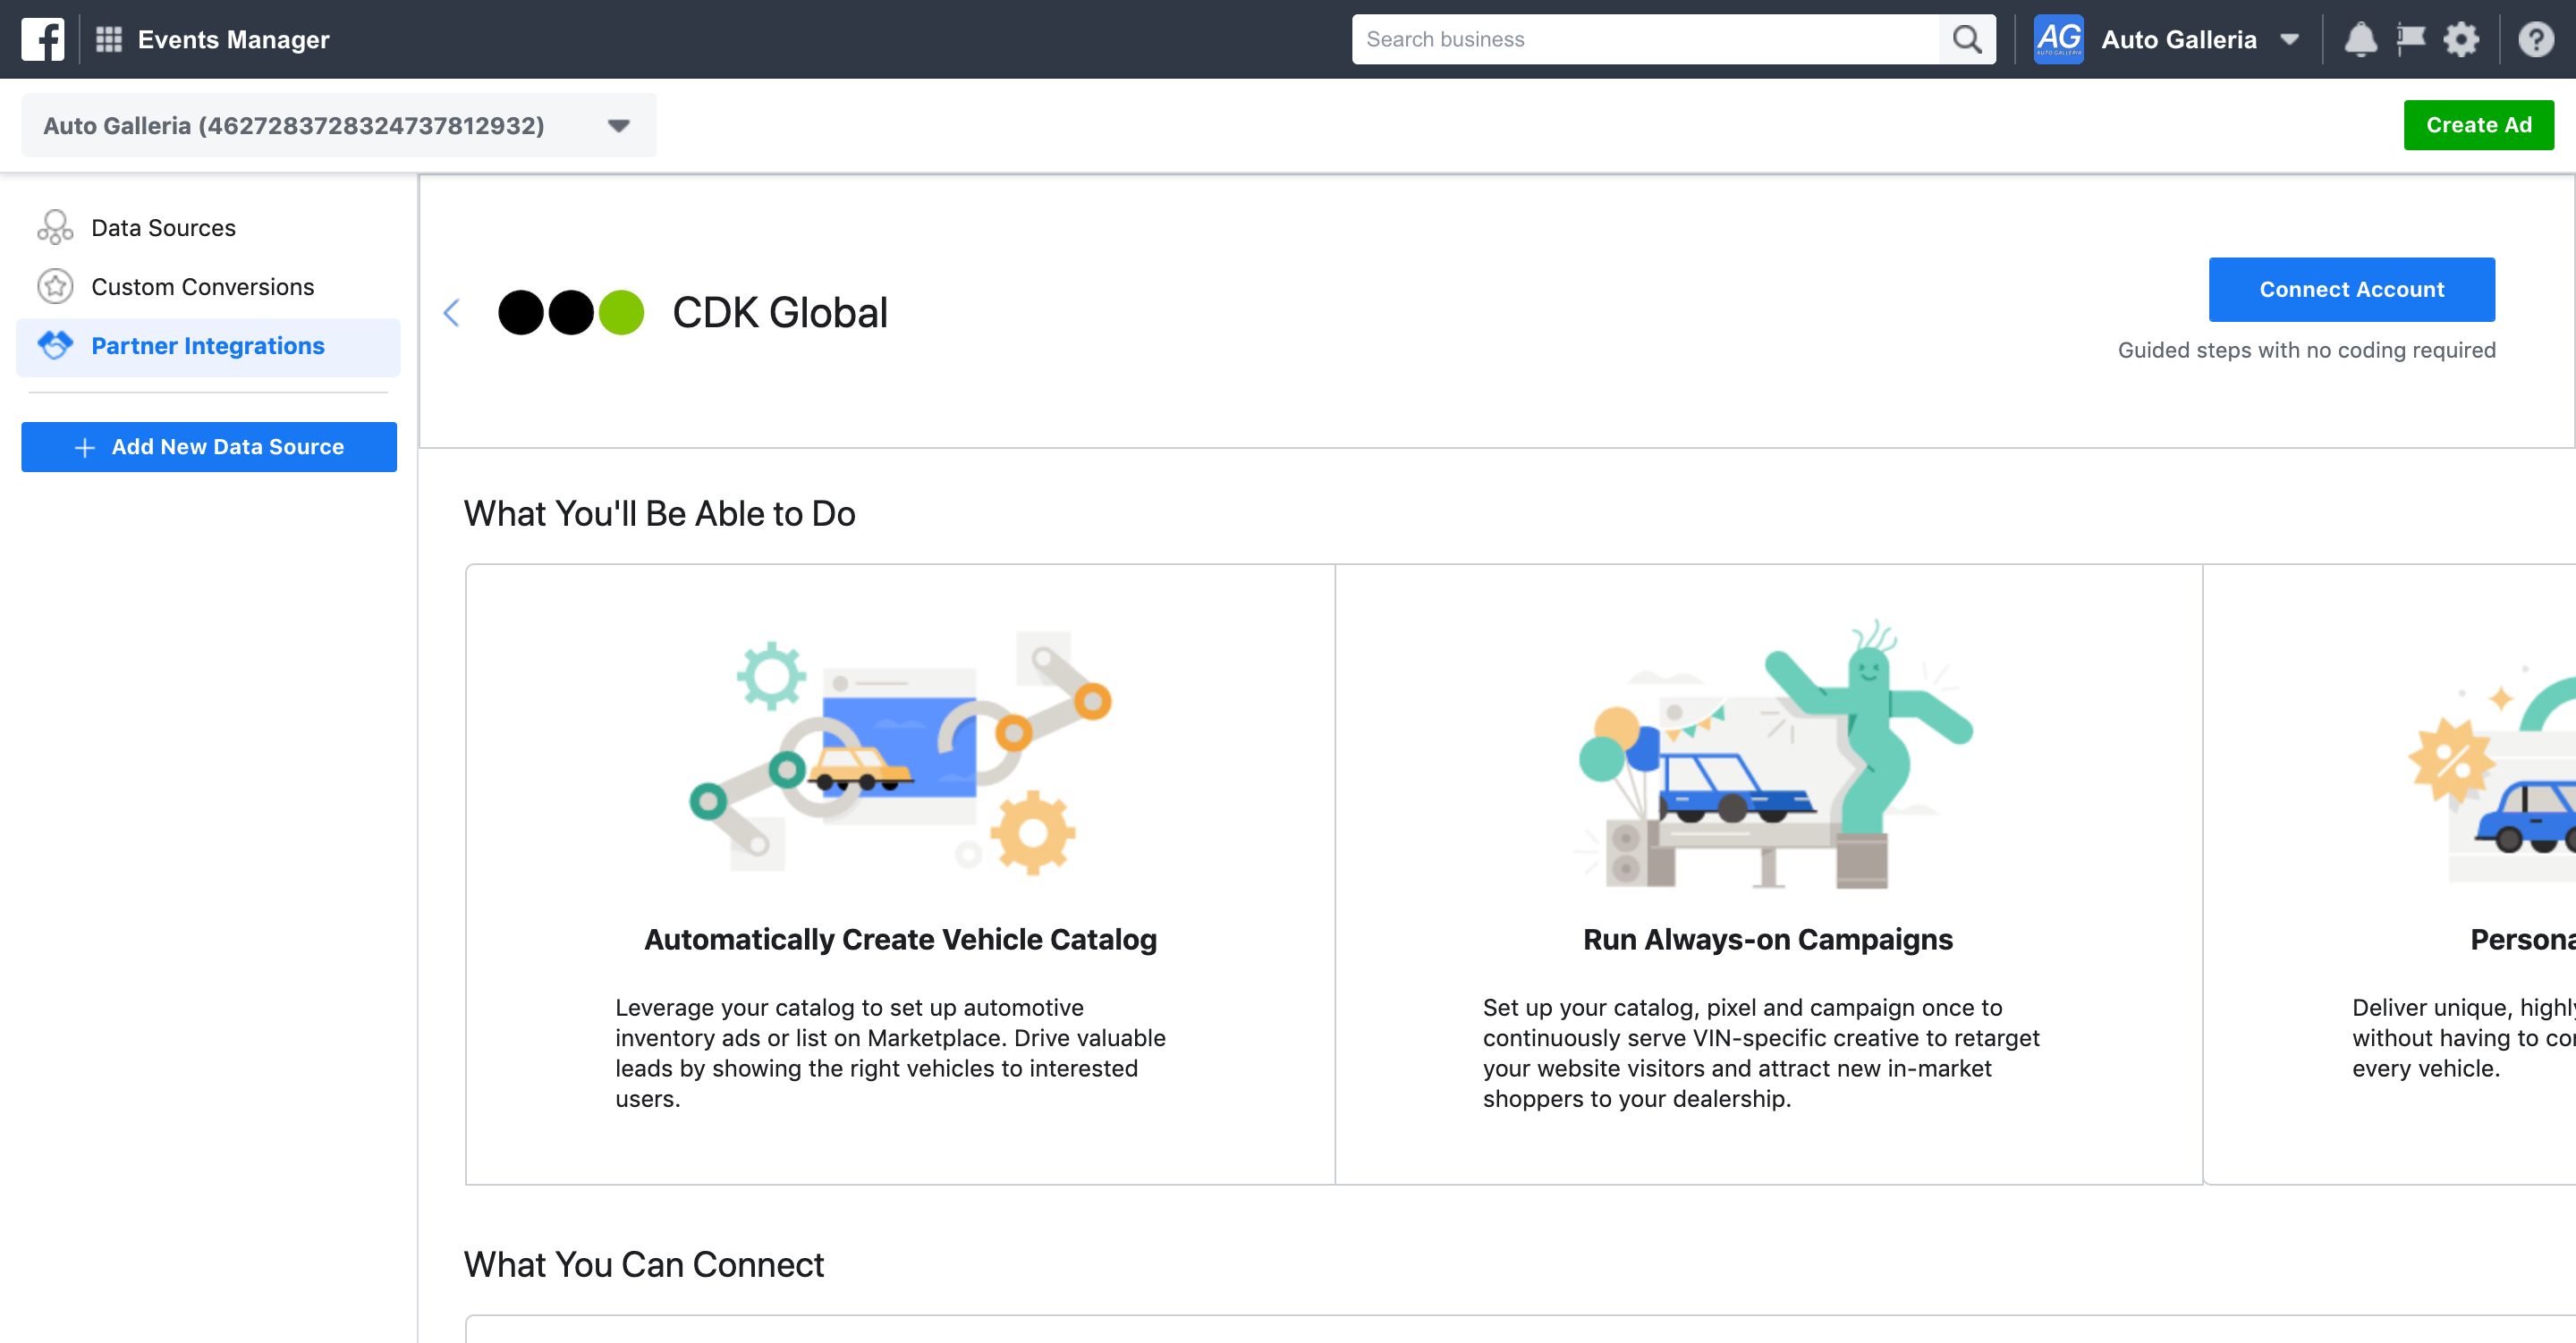Click the flag icon in top bar

pyautogui.click(x=2411, y=39)
